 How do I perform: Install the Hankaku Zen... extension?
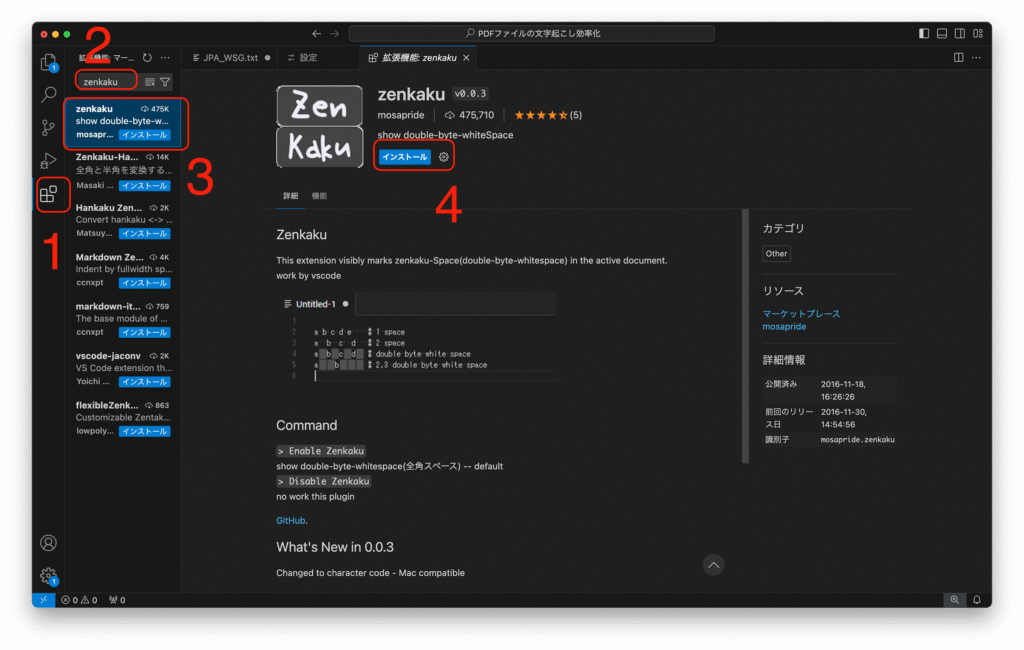(x=144, y=234)
